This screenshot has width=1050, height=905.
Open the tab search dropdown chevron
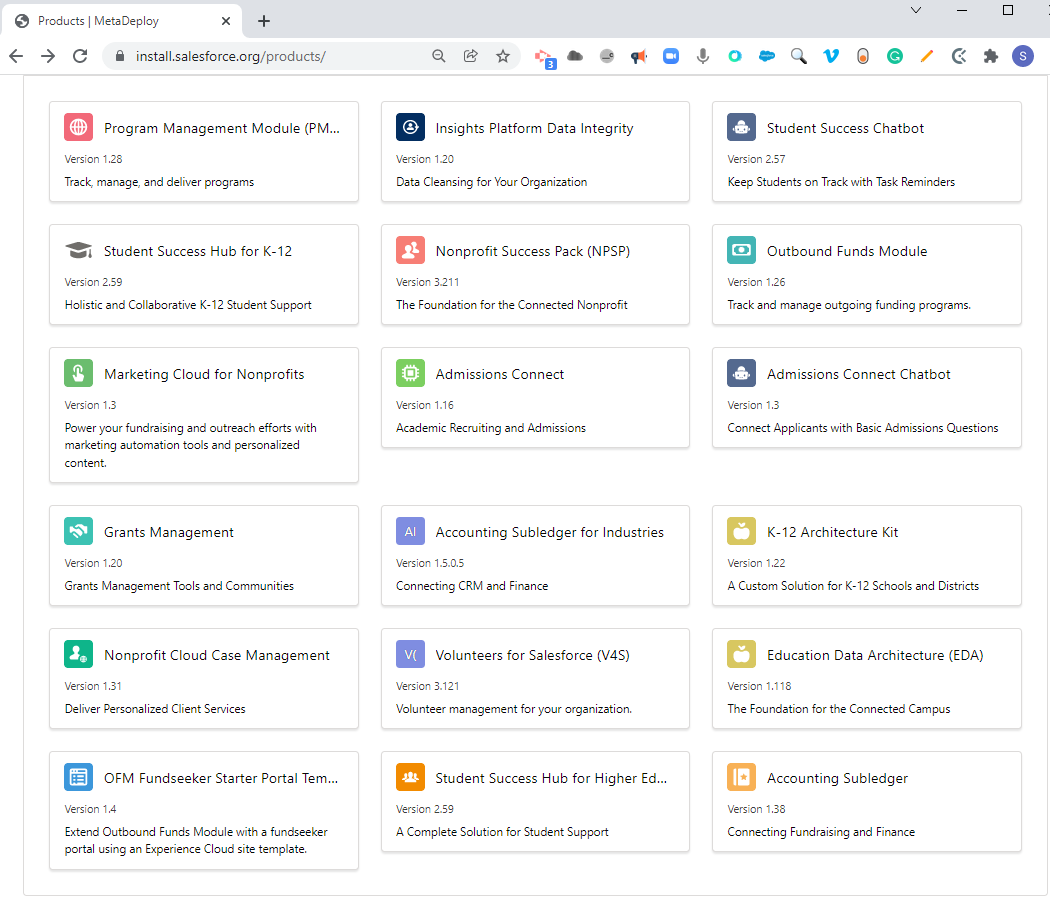pos(916,10)
